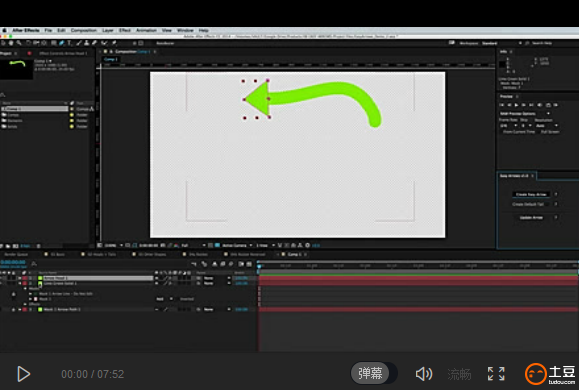579x390 pixels.
Task: Click the Update Arrow button
Action: tap(531, 218)
